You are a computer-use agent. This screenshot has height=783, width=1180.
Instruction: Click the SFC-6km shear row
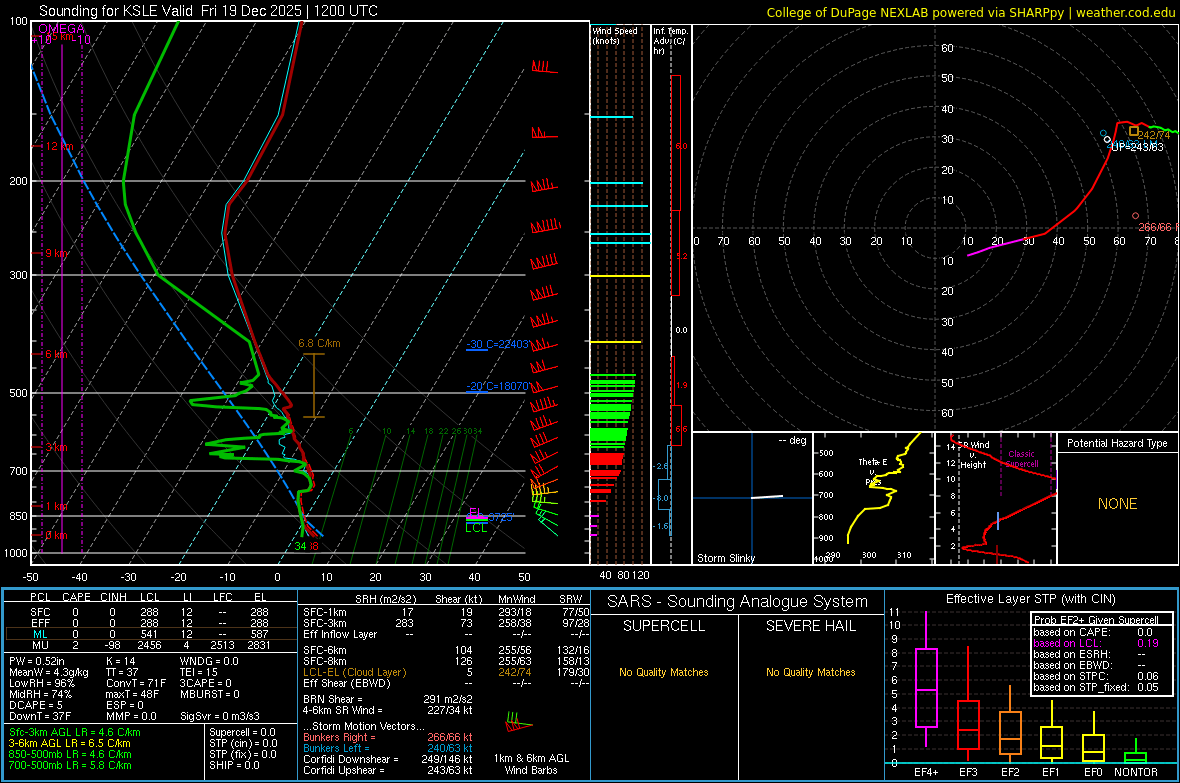[446, 650]
